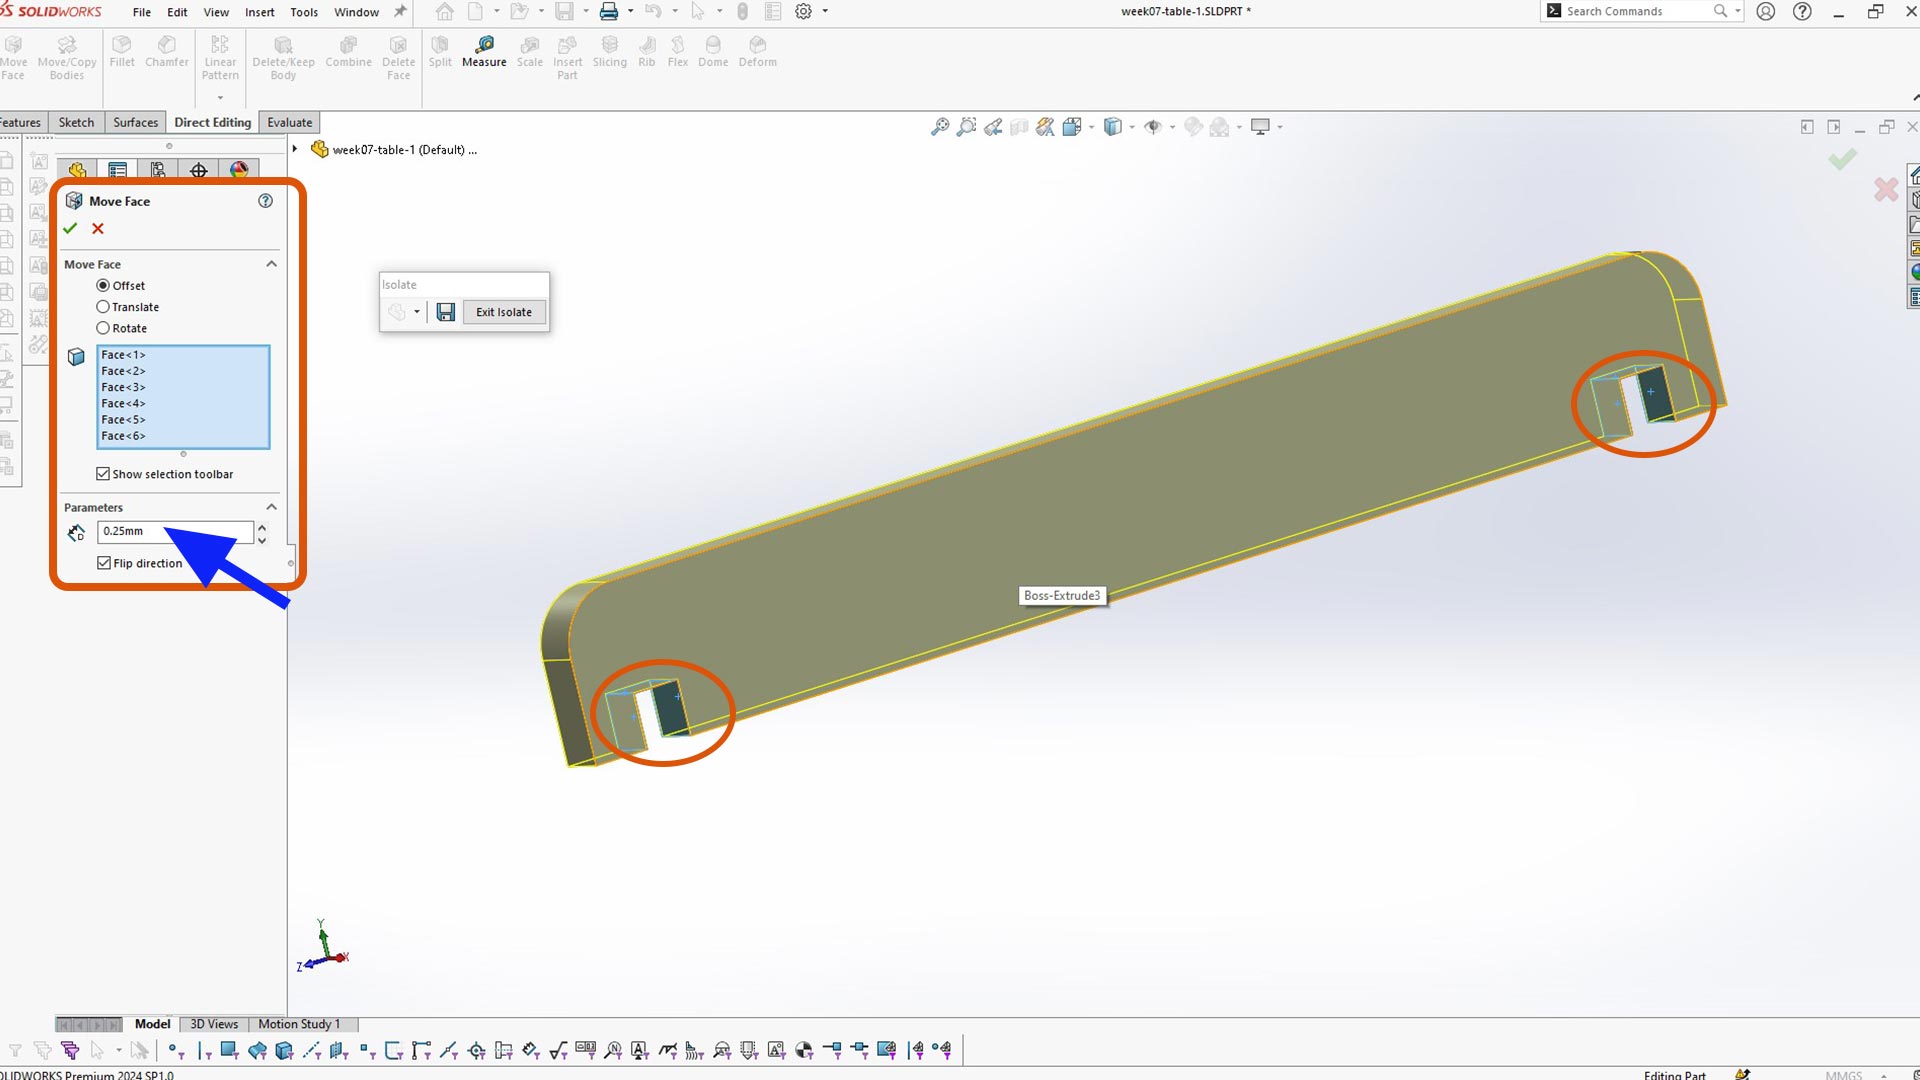Increase distance with spinner up arrow

pos(262,526)
